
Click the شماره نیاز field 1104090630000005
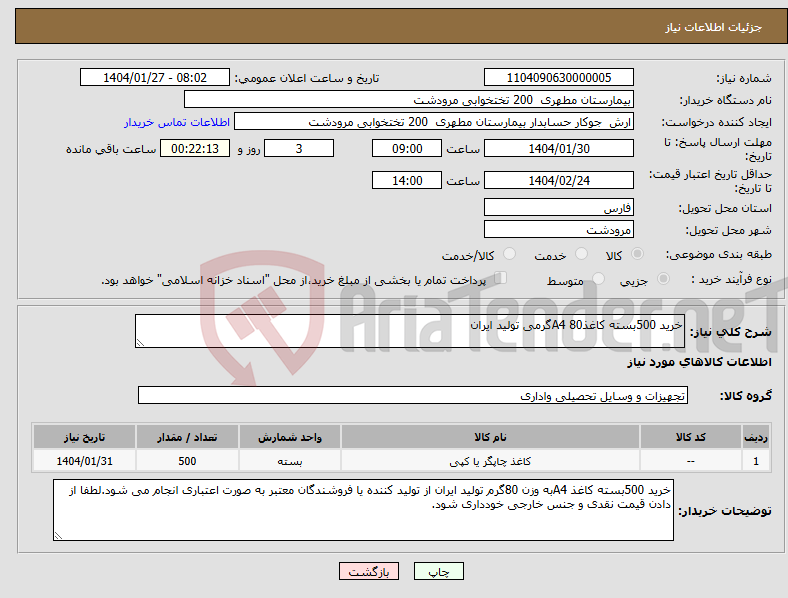559,77
